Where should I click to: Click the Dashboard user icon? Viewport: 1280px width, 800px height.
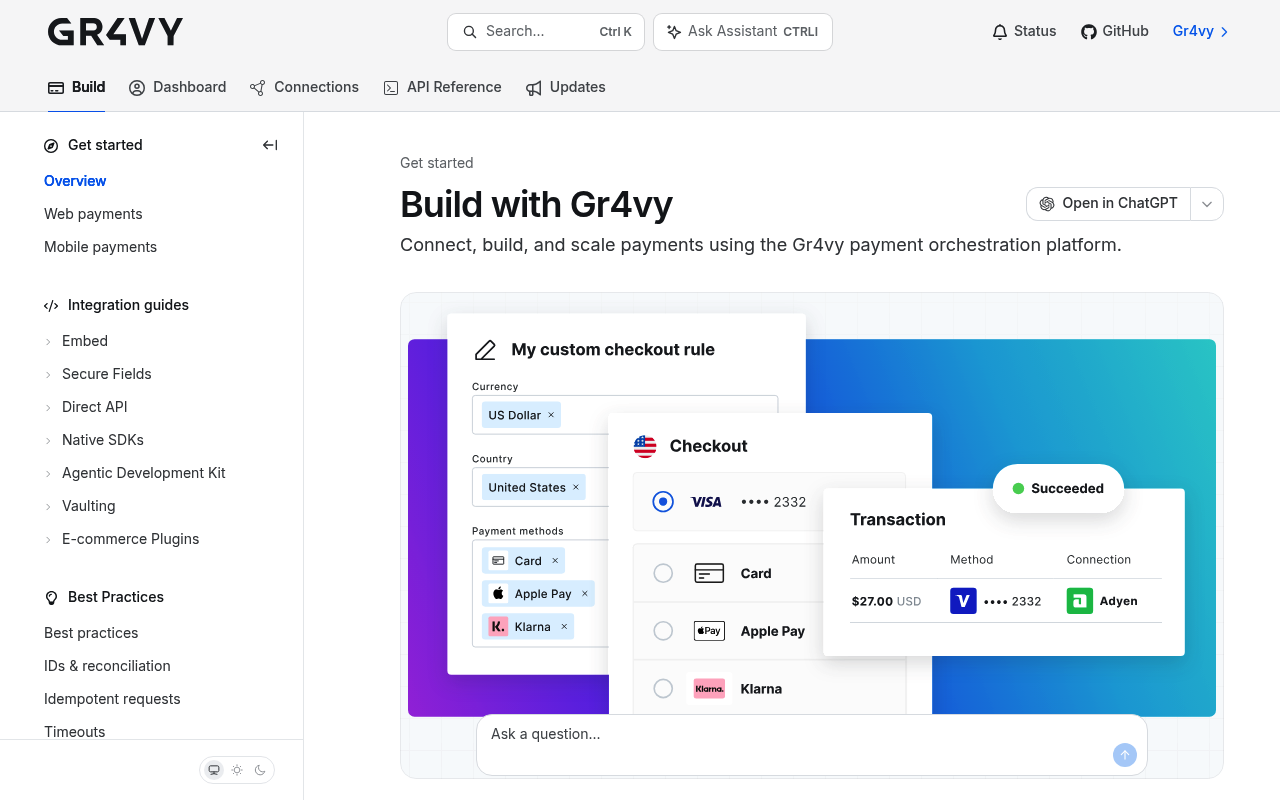[137, 88]
